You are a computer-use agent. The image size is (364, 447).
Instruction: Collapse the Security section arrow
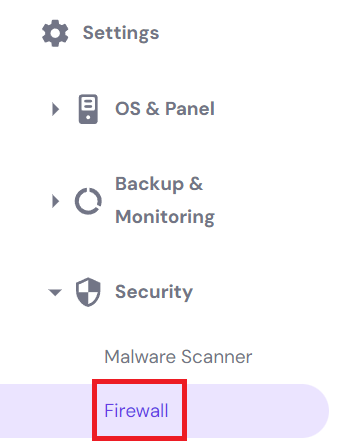click(x=55, y=292)
